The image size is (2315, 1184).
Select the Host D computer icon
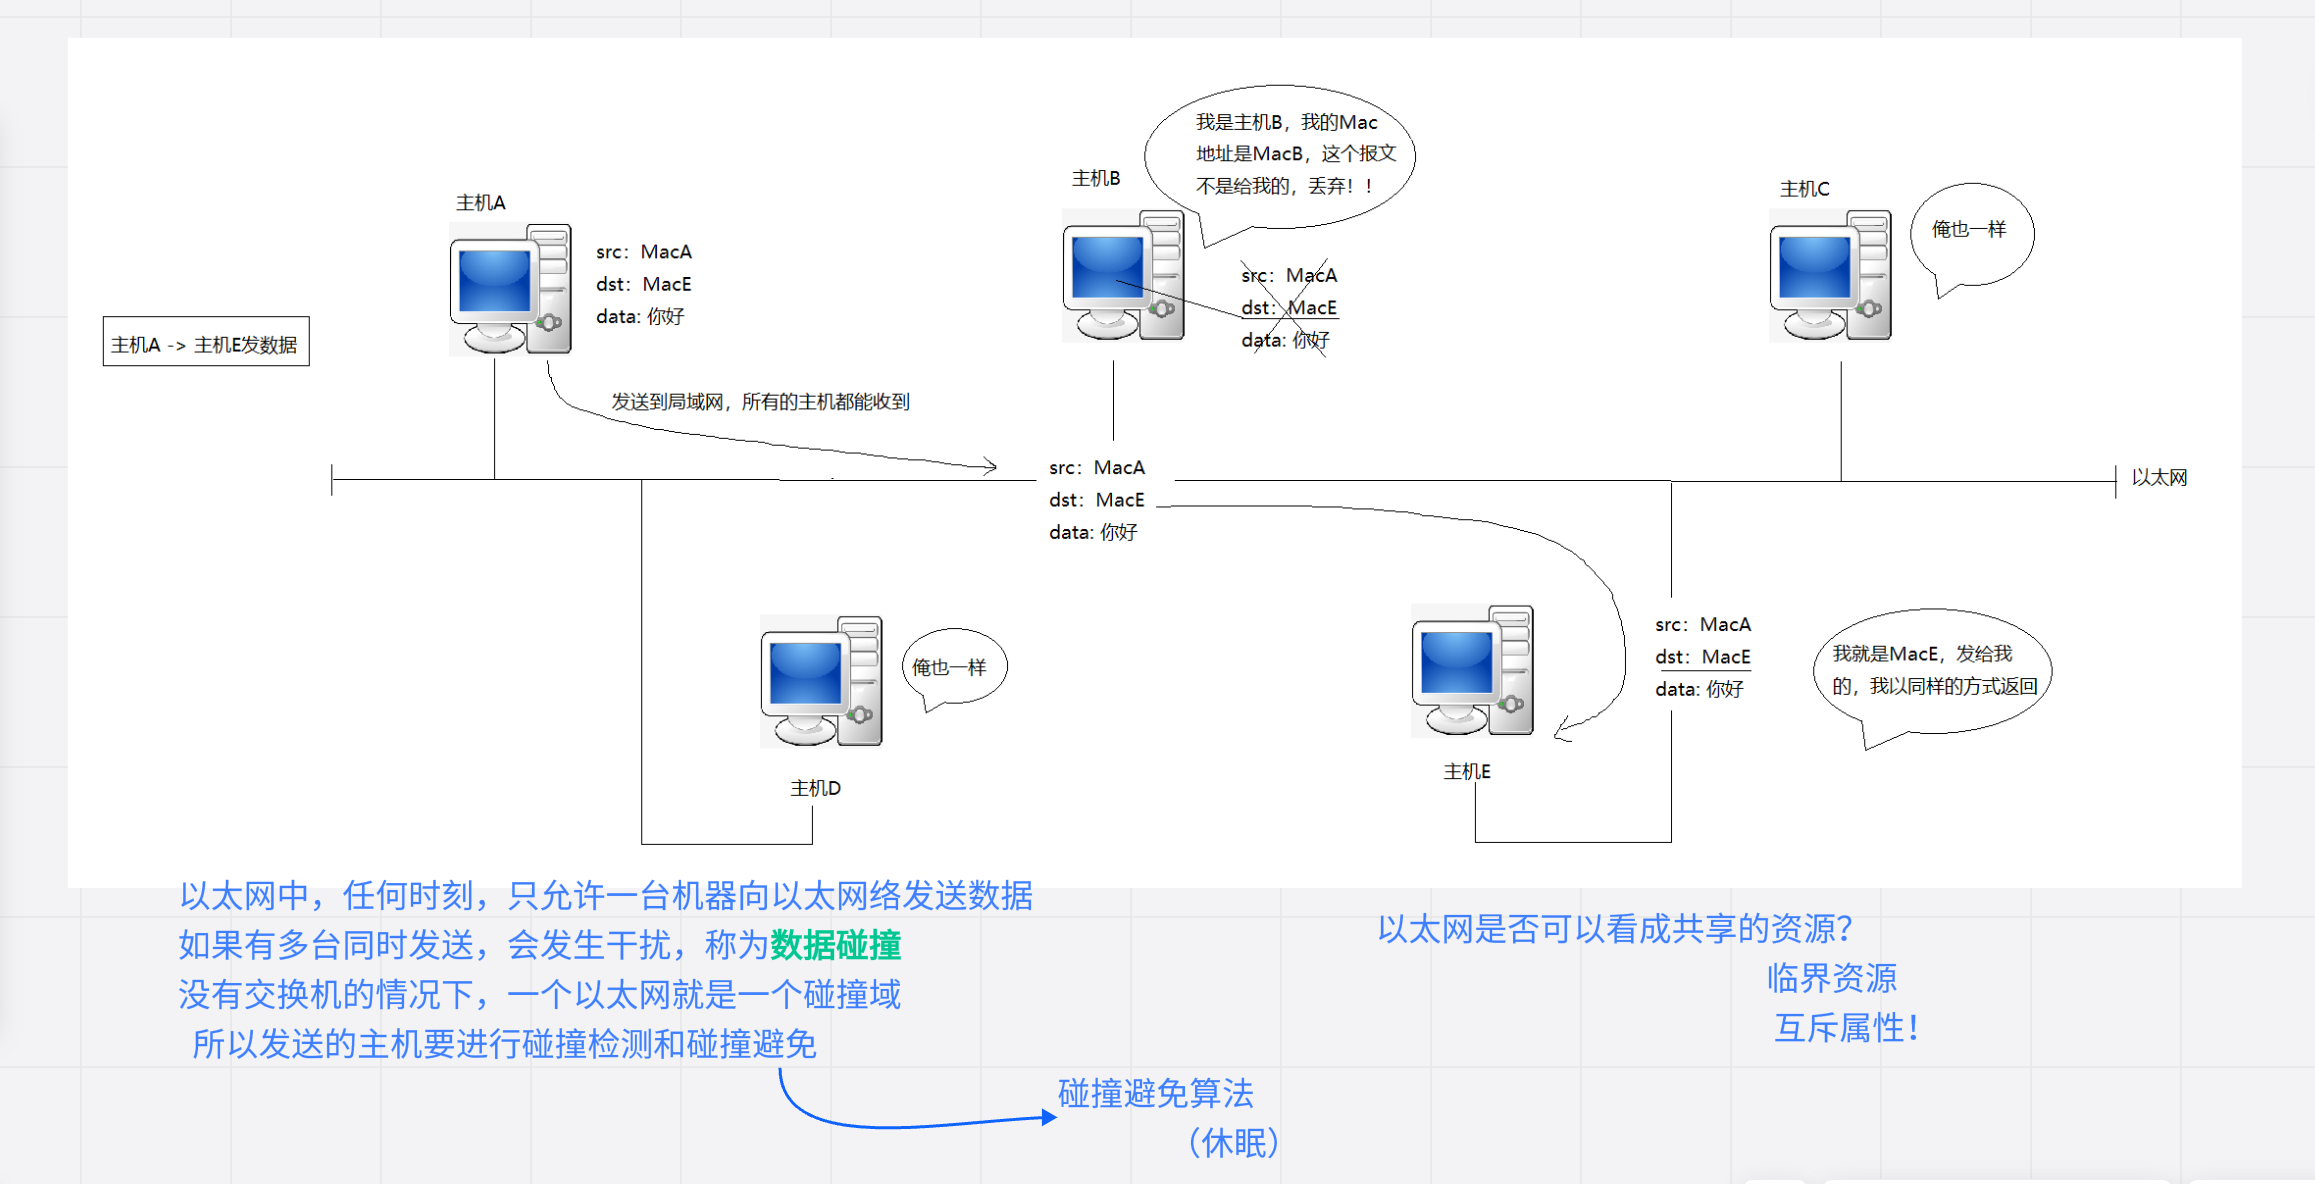click(x=821, y=681)
